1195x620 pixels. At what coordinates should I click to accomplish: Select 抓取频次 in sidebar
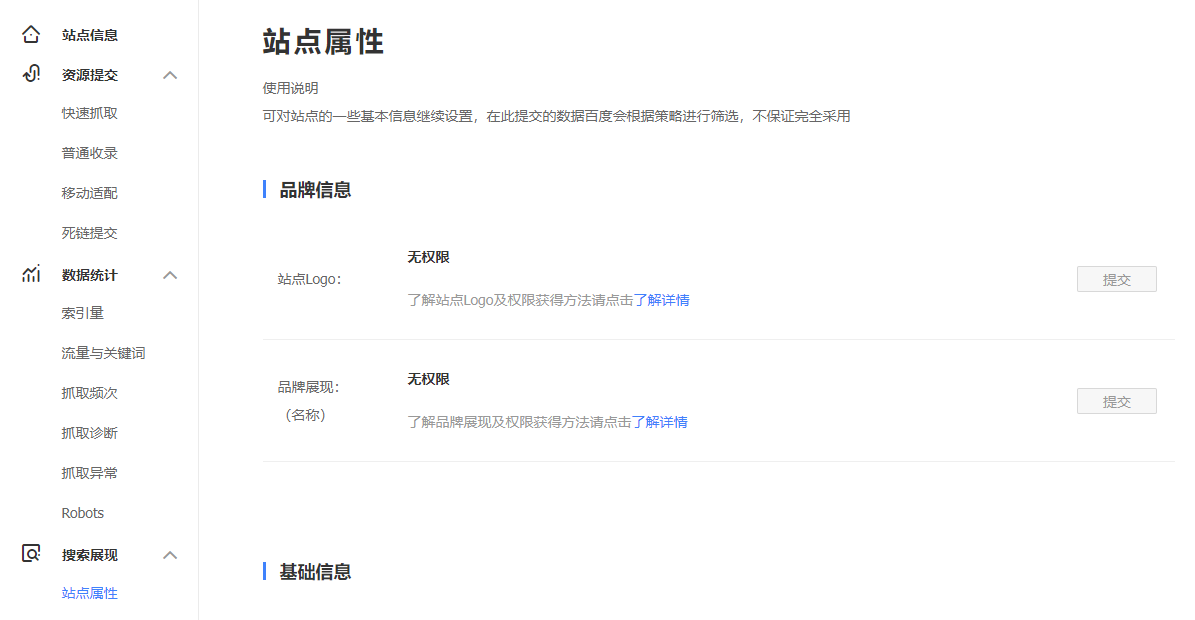pos(90,393)
